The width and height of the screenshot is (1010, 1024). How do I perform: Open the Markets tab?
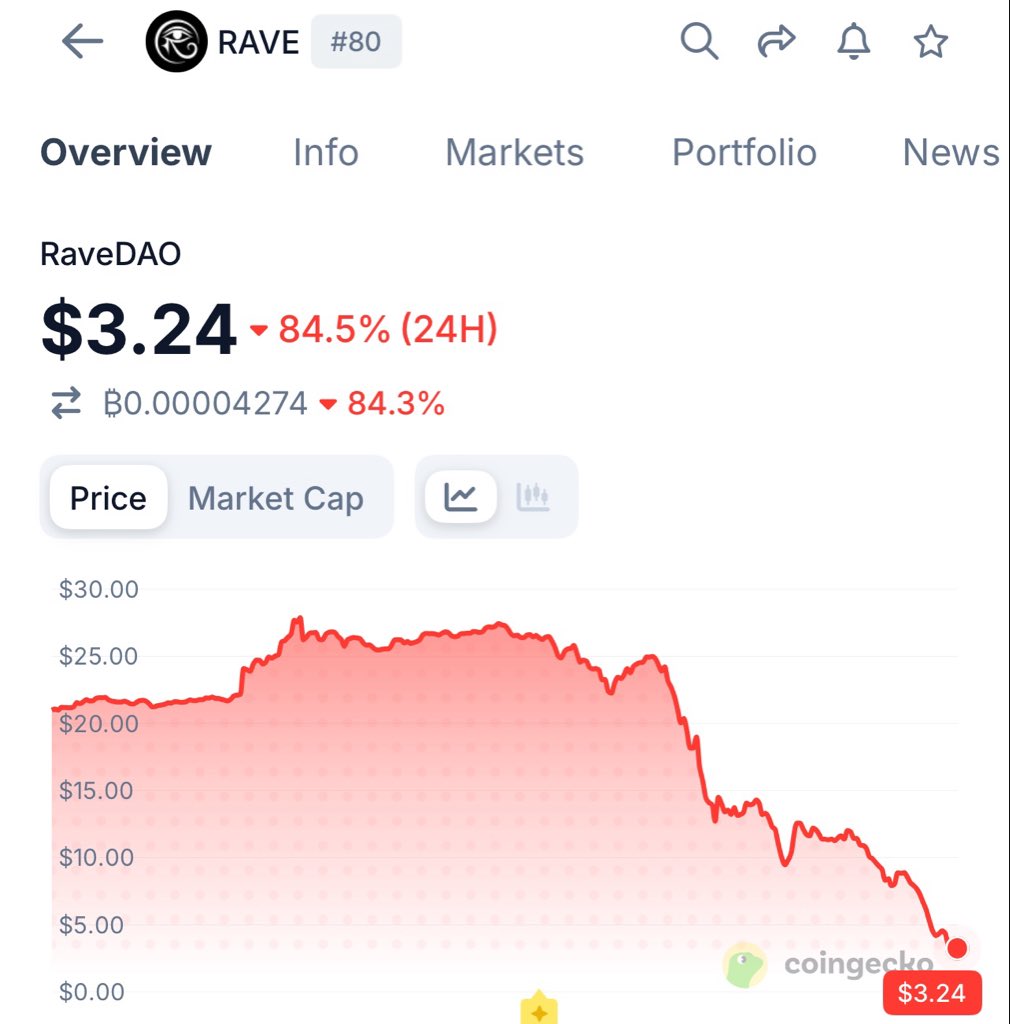[x=514, y=153]
